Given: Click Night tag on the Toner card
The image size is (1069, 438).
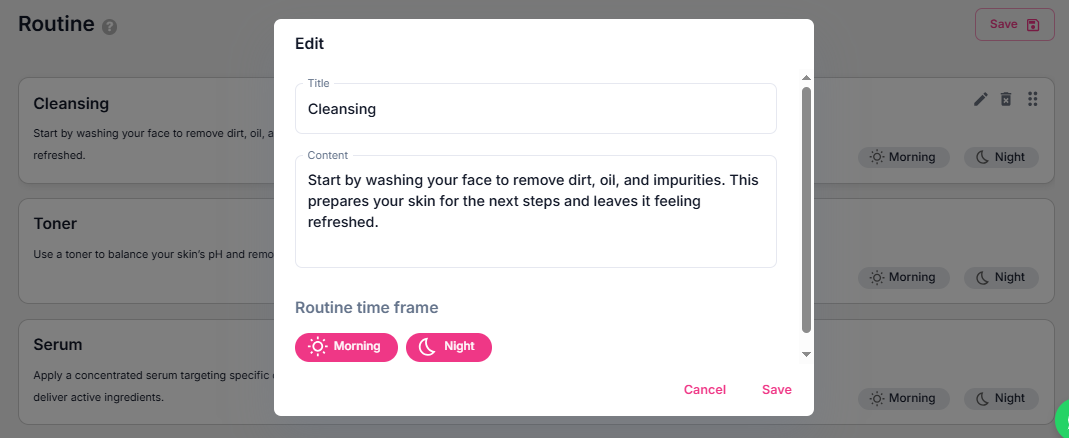Looking at the screenshot, I should click(x=1001, y=277).
